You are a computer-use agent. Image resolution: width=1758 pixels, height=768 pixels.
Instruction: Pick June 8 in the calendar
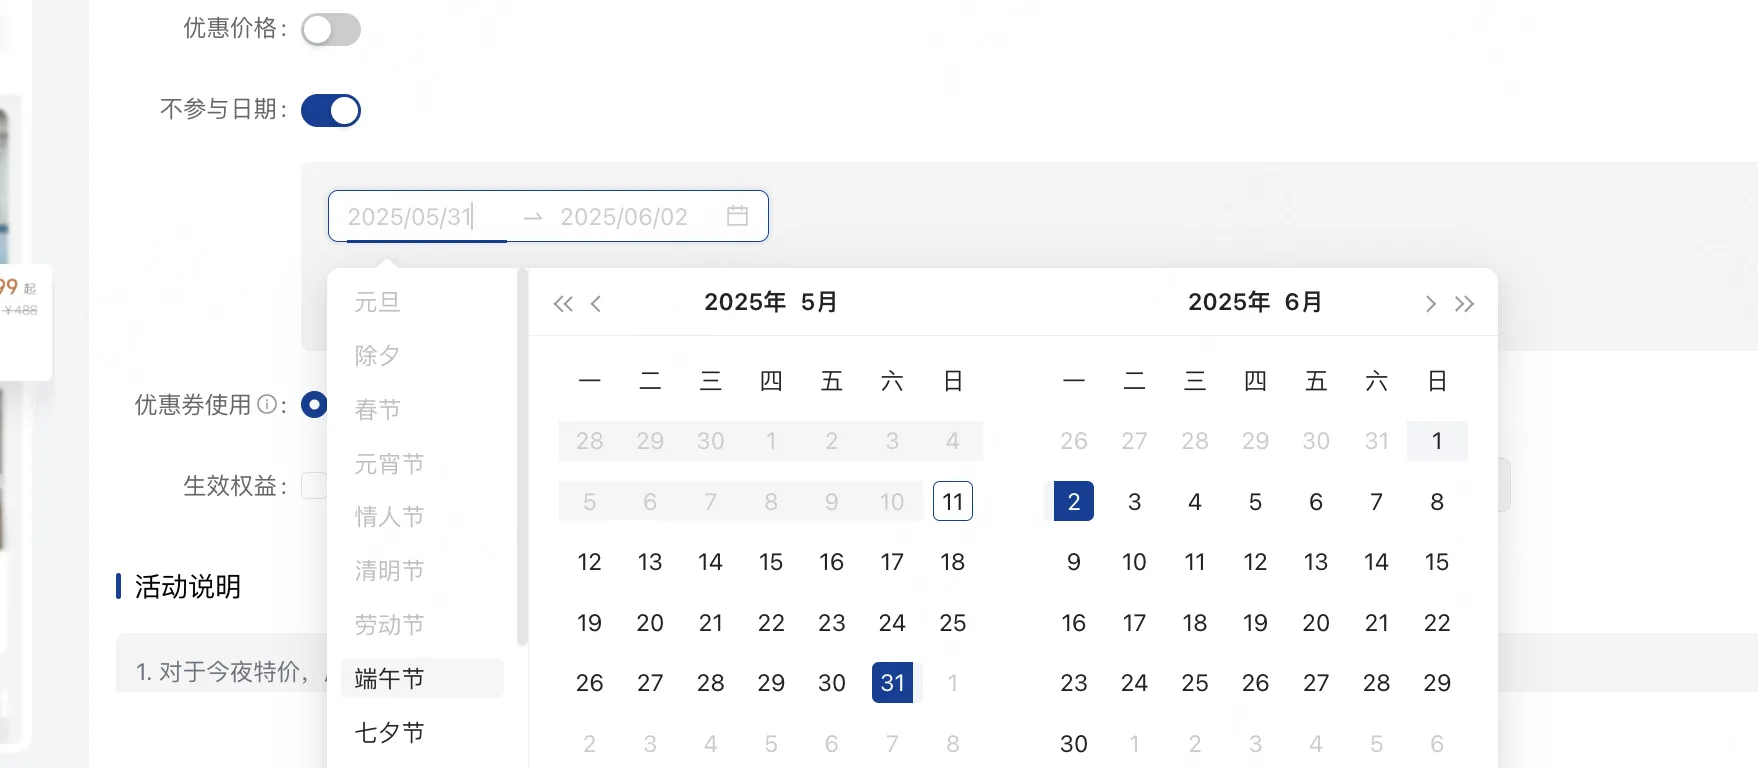click(x=1437, y=501)
